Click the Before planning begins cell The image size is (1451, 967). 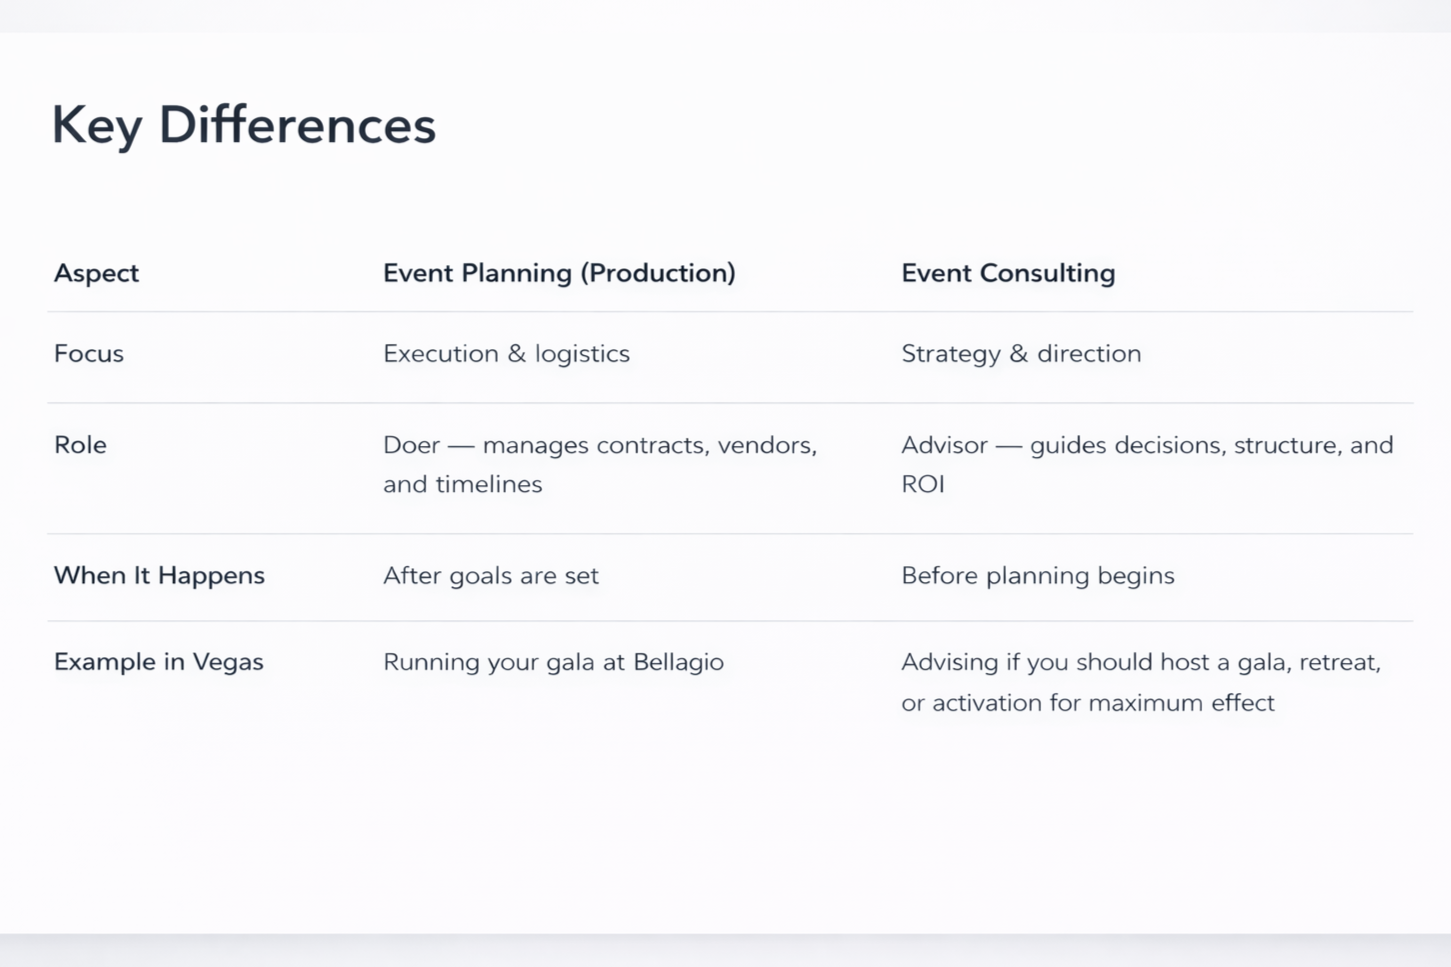coord(1038,576)
